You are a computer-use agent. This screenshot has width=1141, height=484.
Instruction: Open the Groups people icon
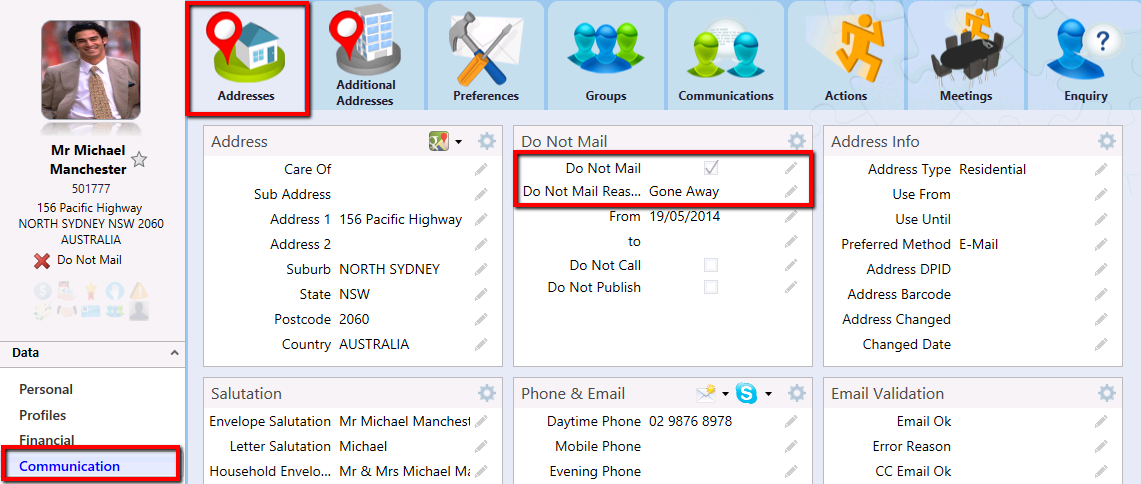pos(606,55)
